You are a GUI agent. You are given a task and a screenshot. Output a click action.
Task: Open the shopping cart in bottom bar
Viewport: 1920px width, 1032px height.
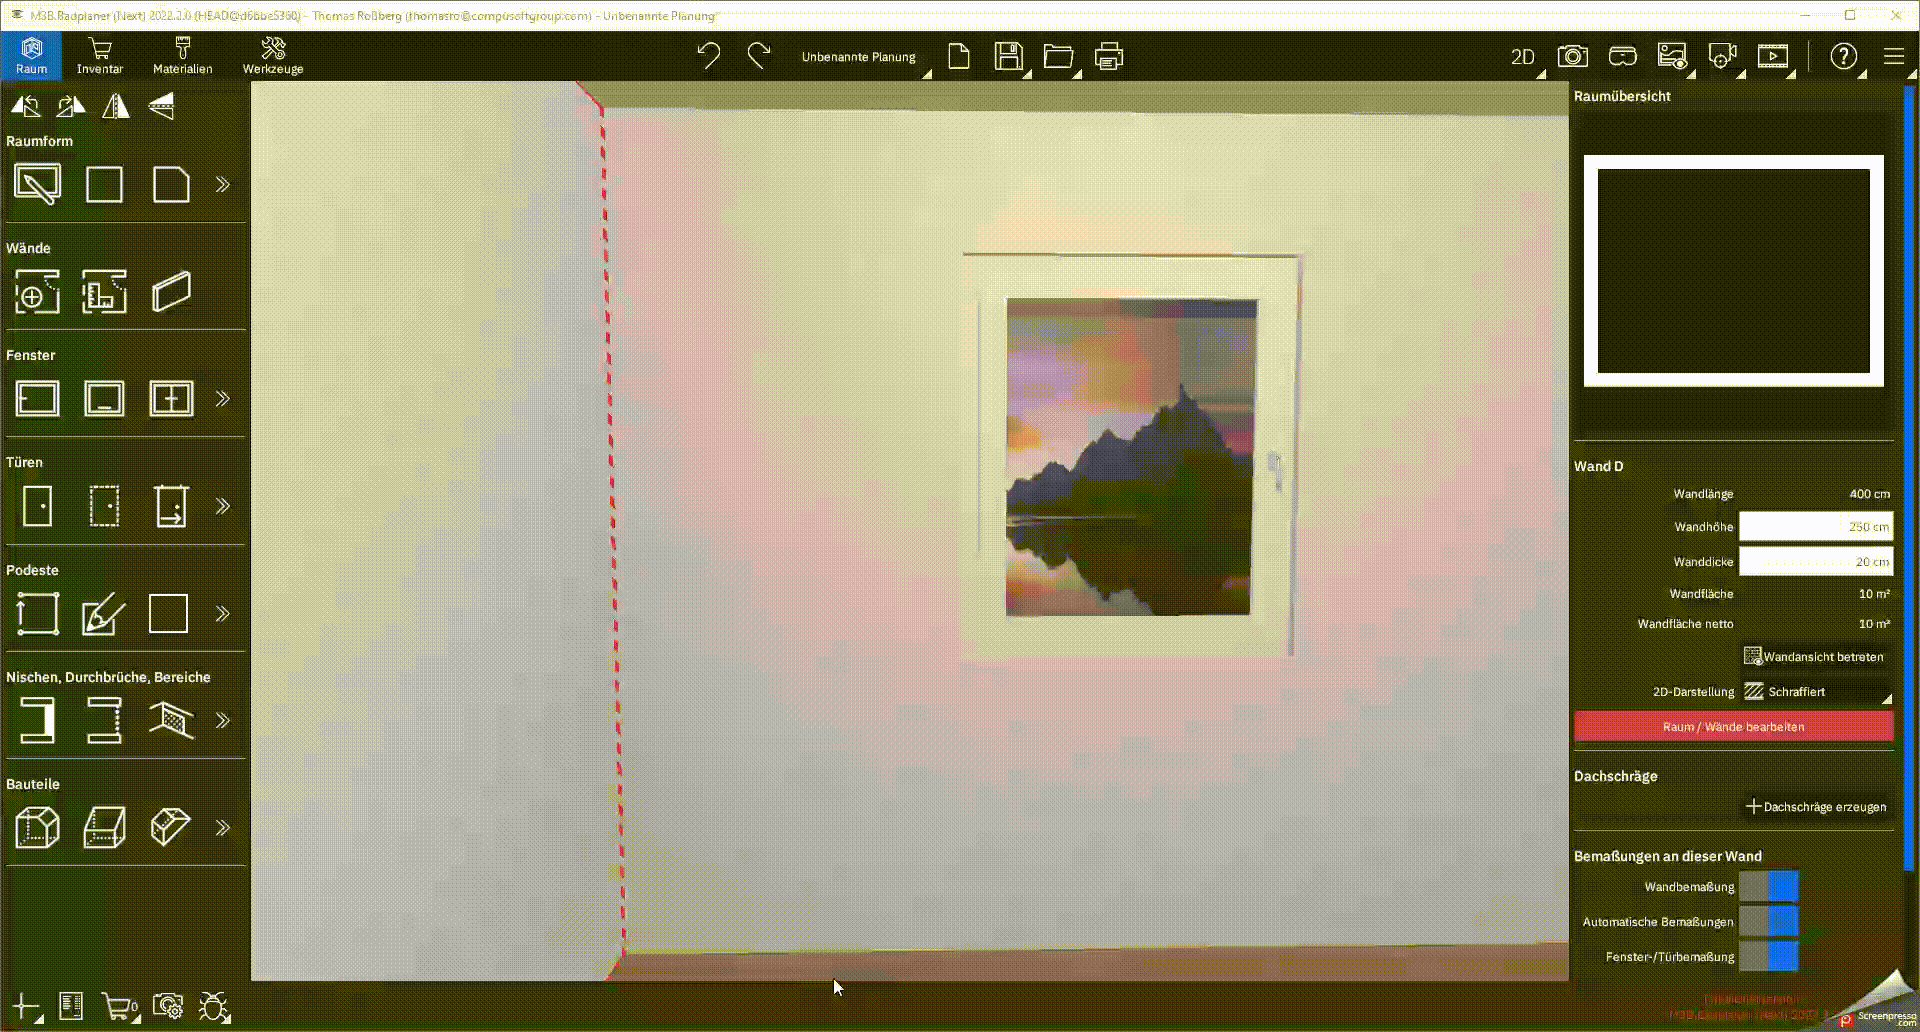coord(120,1007)
